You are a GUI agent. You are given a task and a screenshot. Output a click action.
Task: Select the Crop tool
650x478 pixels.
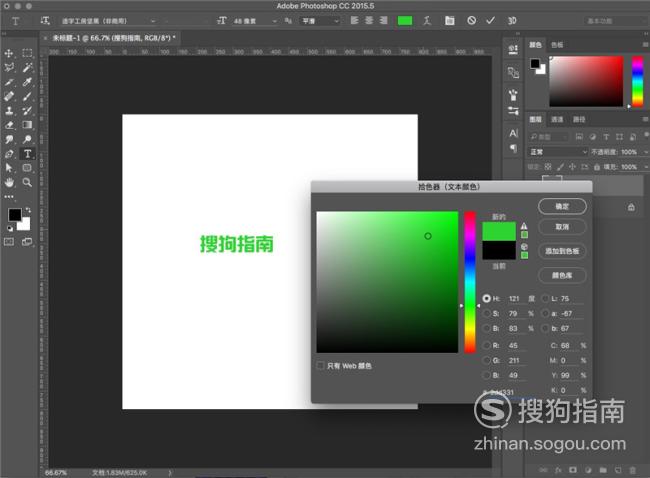click(9, 82)
